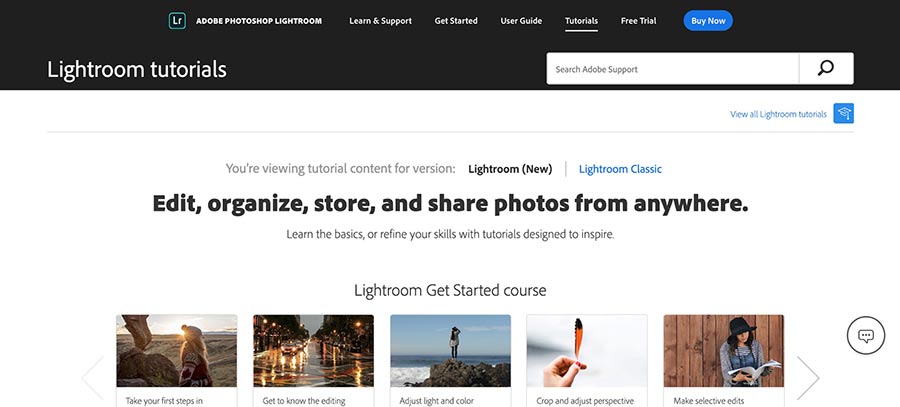Open hand holding feather thumbnail
Image resolution: width=900 pixels, height=407 pixels.
tap(587, 351)
